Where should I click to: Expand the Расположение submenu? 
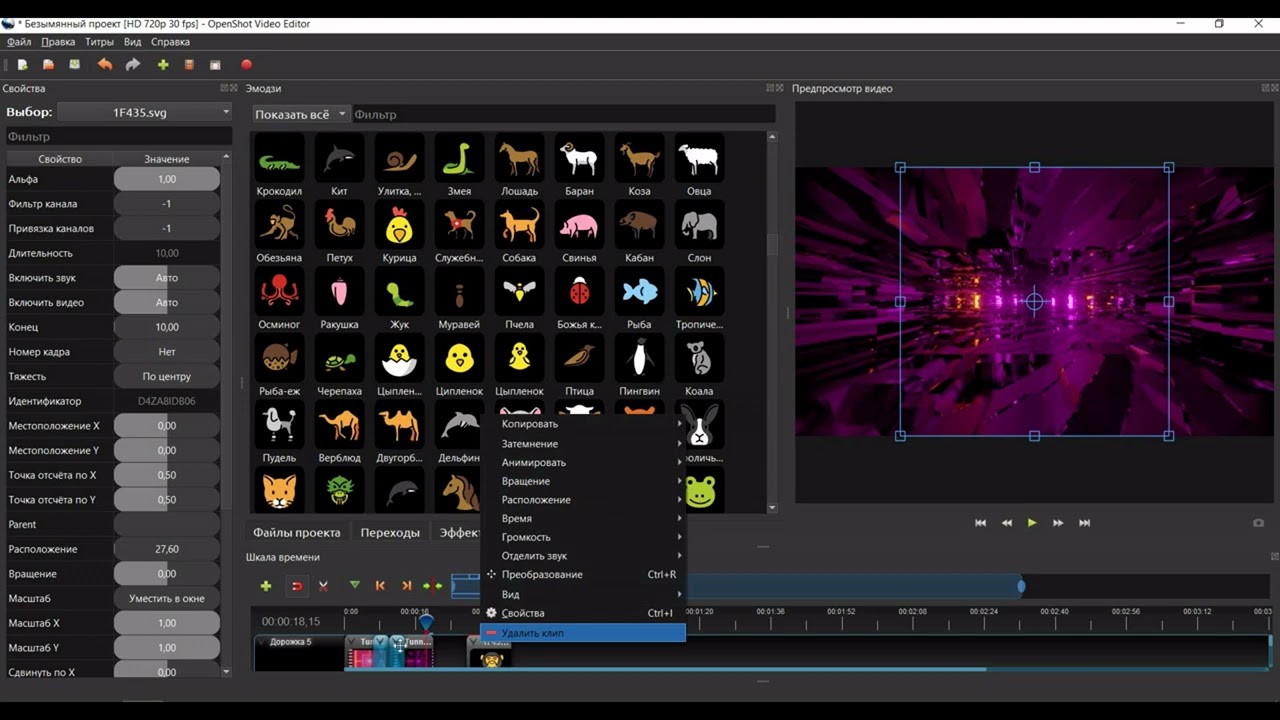[583, 499]
